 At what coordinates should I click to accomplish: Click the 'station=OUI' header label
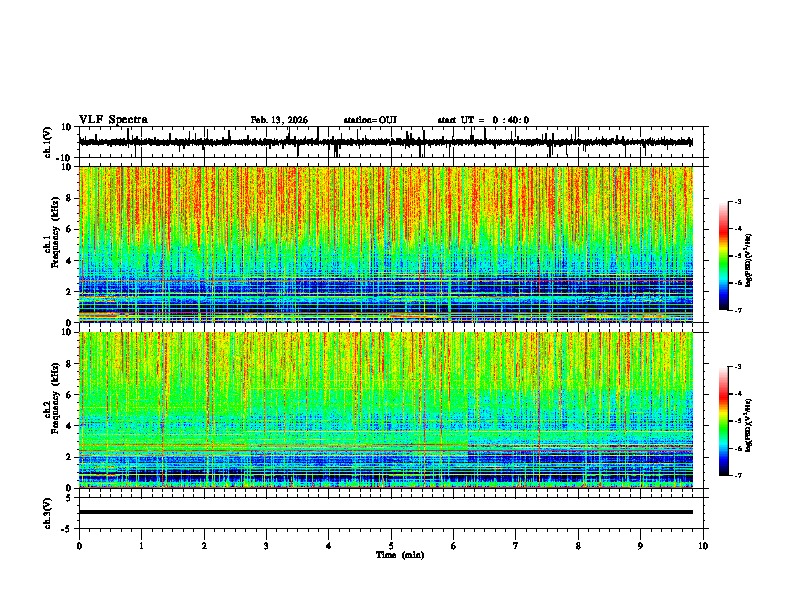click(370, 120)
